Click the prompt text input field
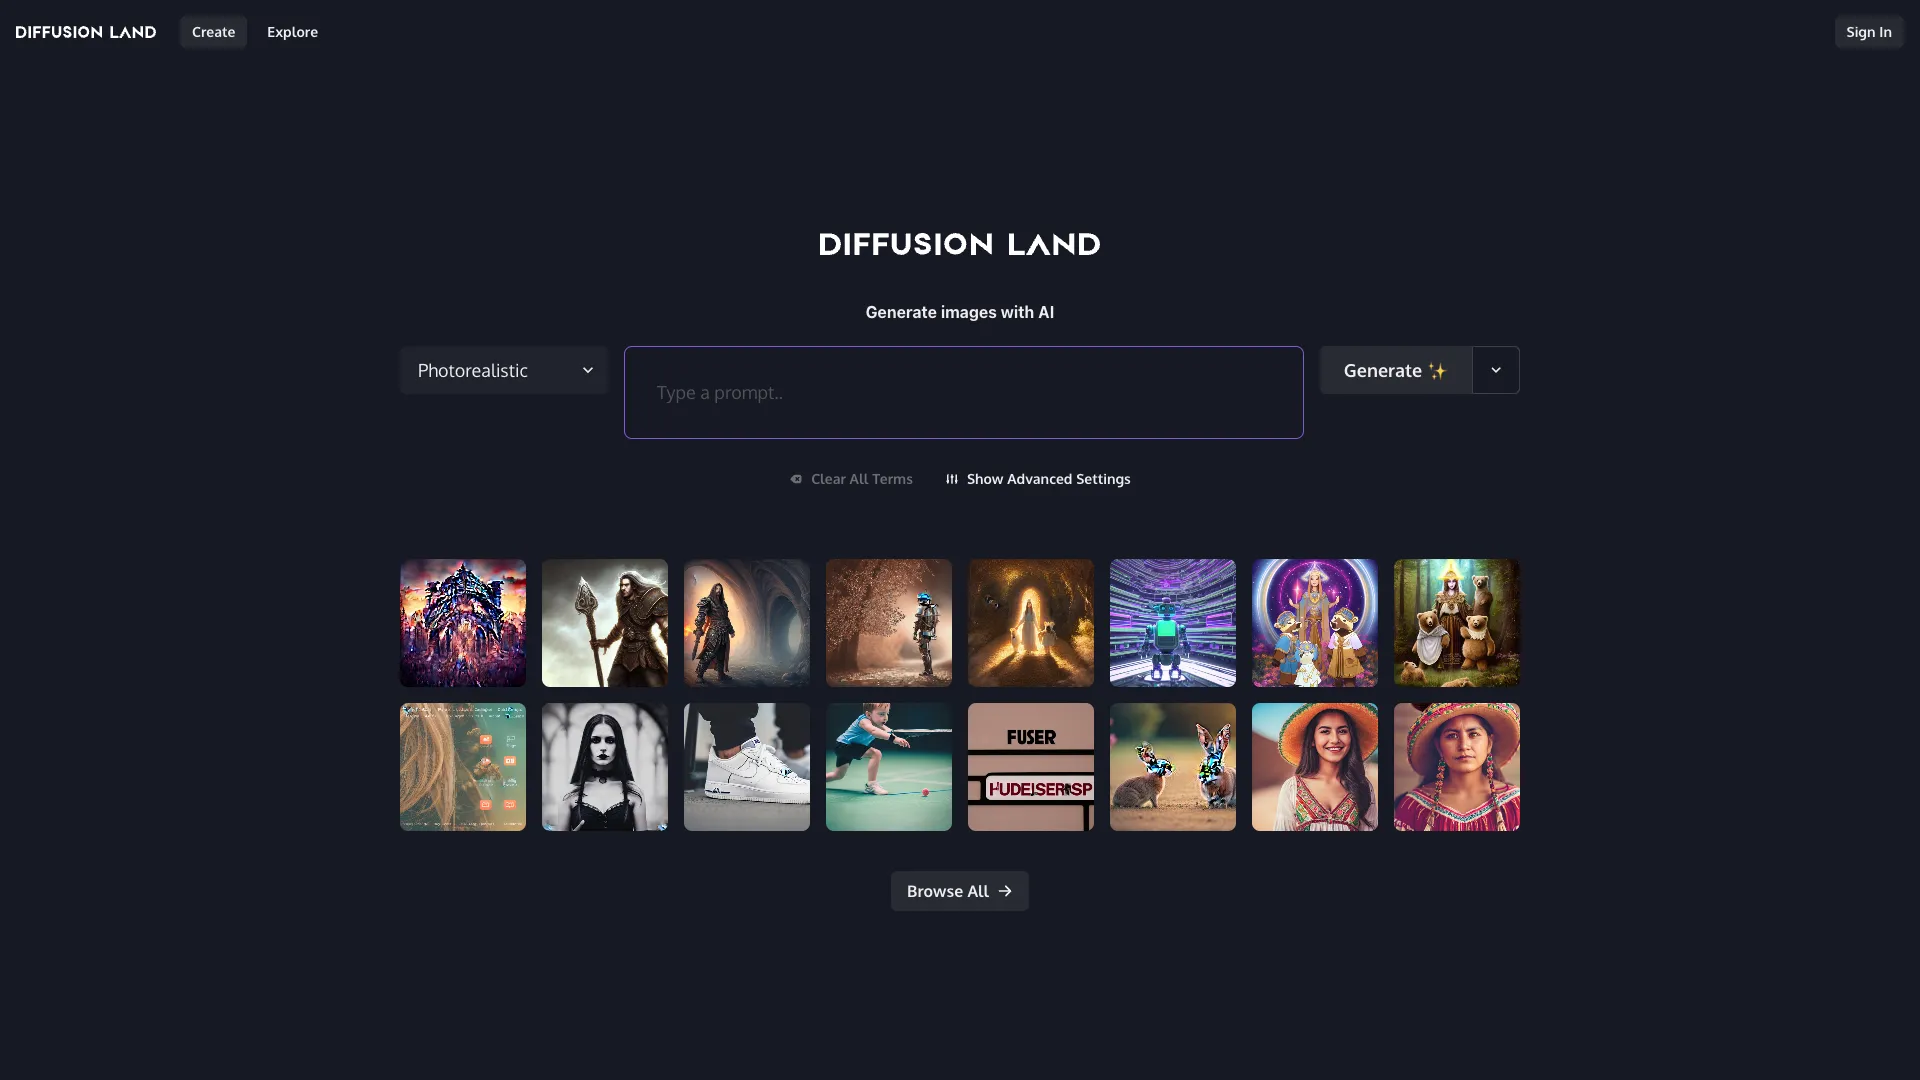The width and height of the screenshot is (1920, 1080). click(963, 392)
